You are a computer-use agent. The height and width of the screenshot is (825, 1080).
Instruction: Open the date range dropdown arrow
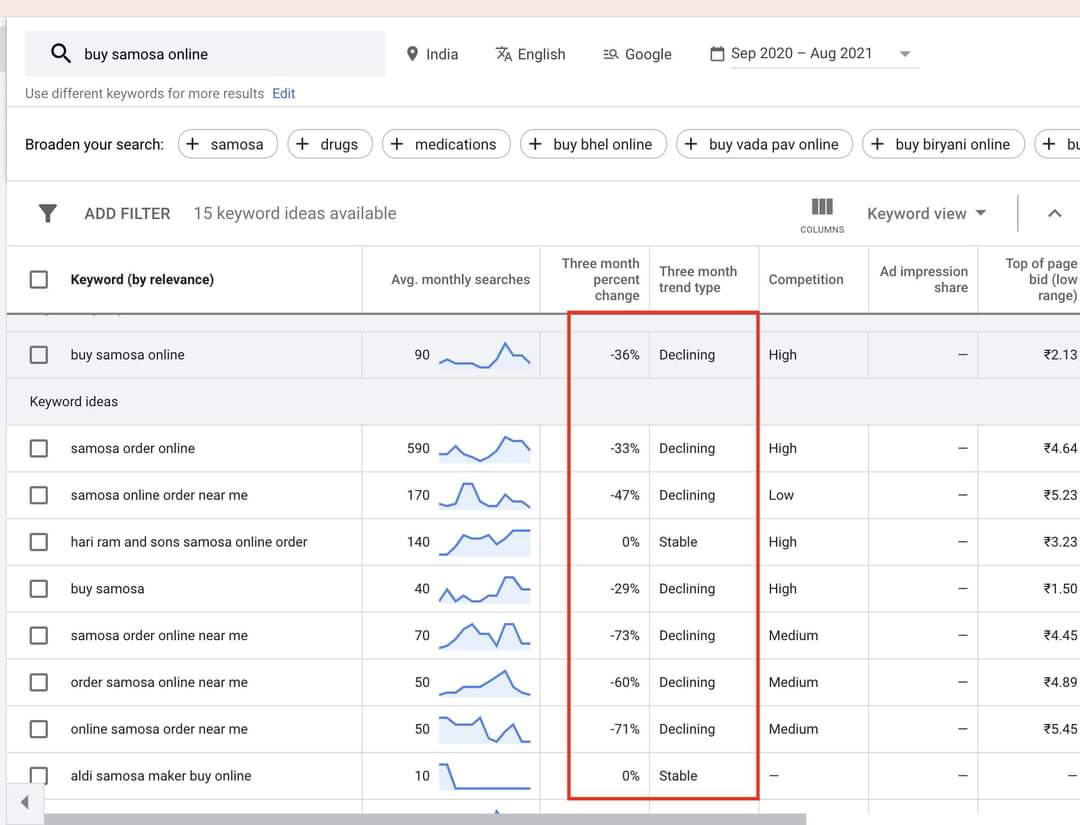[905, 54]
